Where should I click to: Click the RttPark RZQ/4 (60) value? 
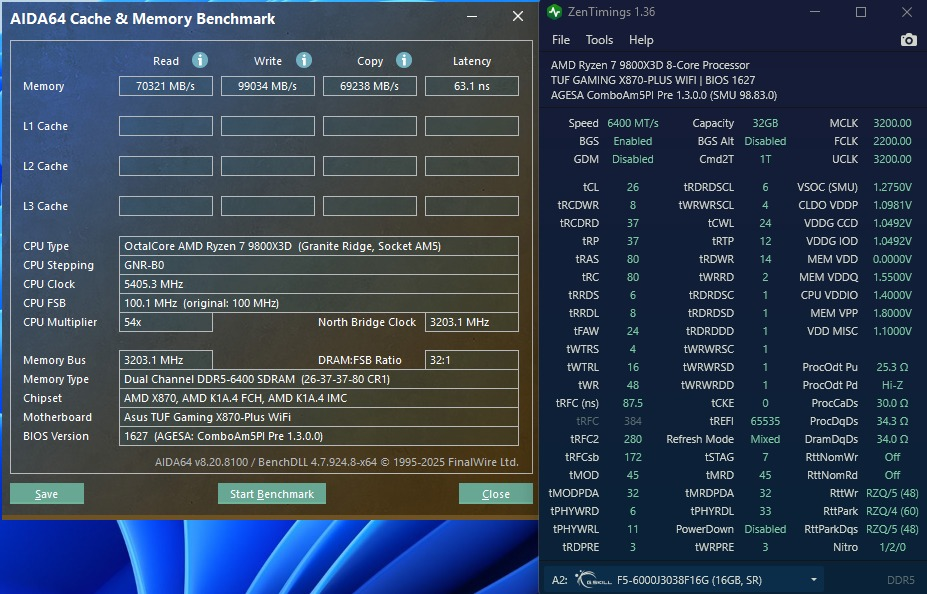(x=892, y=511)
